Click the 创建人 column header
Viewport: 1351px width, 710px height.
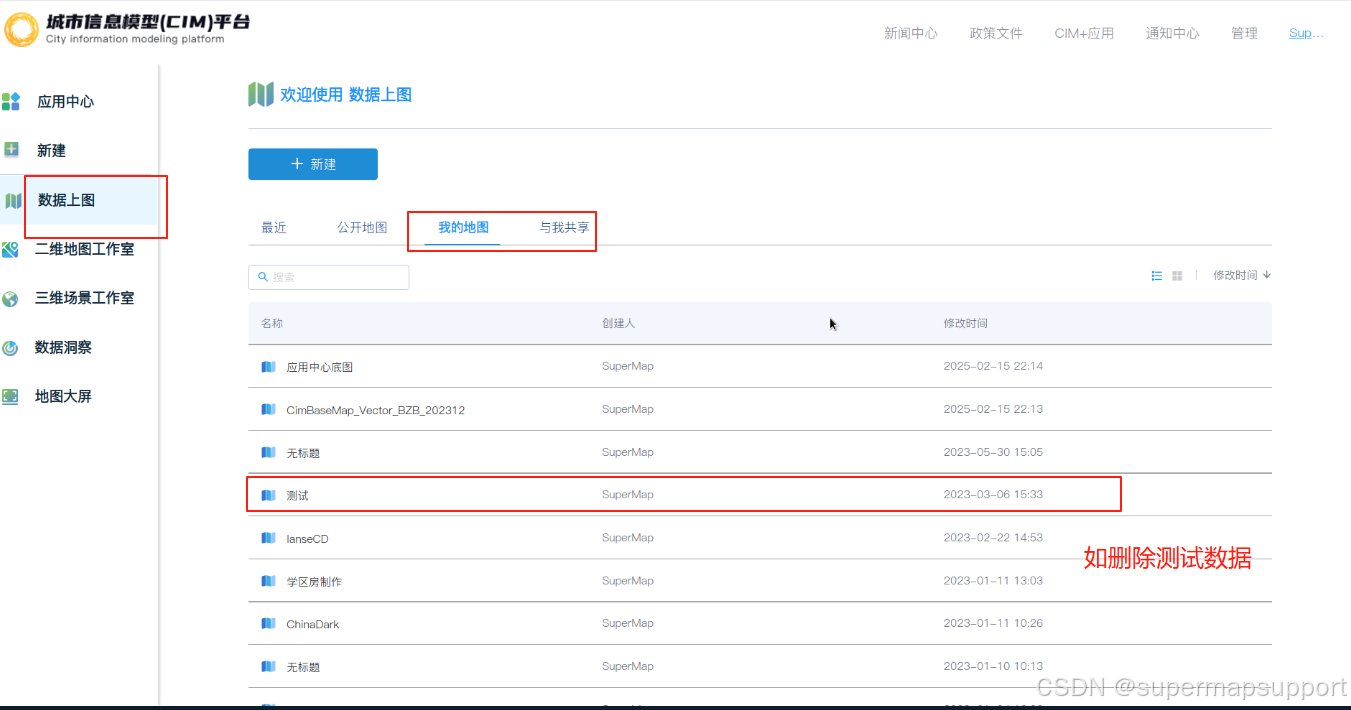618,324
